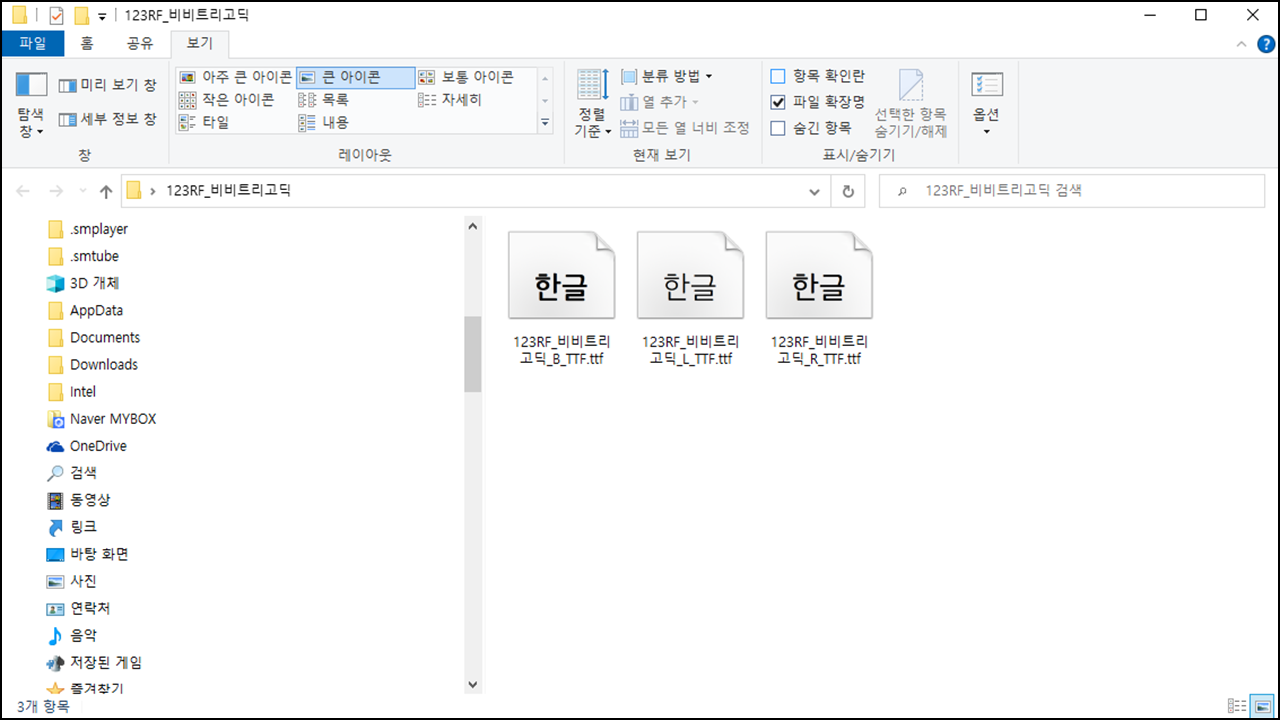Select the 123RF_비비트리고딕_B_TTF.ttf file
Screen dimensions: 1280x720
561,298
